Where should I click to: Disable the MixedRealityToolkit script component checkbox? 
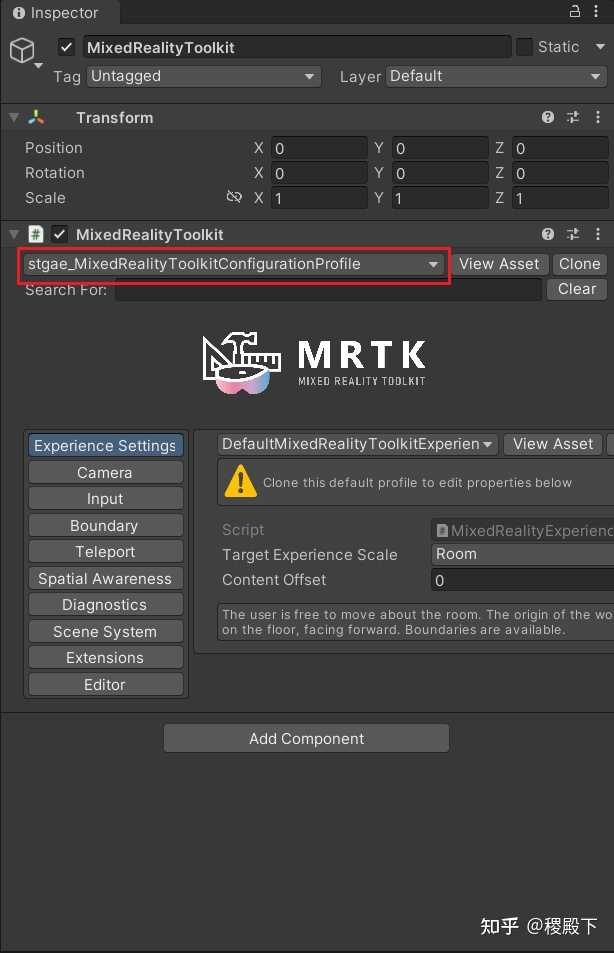click(x=60, y=234)
